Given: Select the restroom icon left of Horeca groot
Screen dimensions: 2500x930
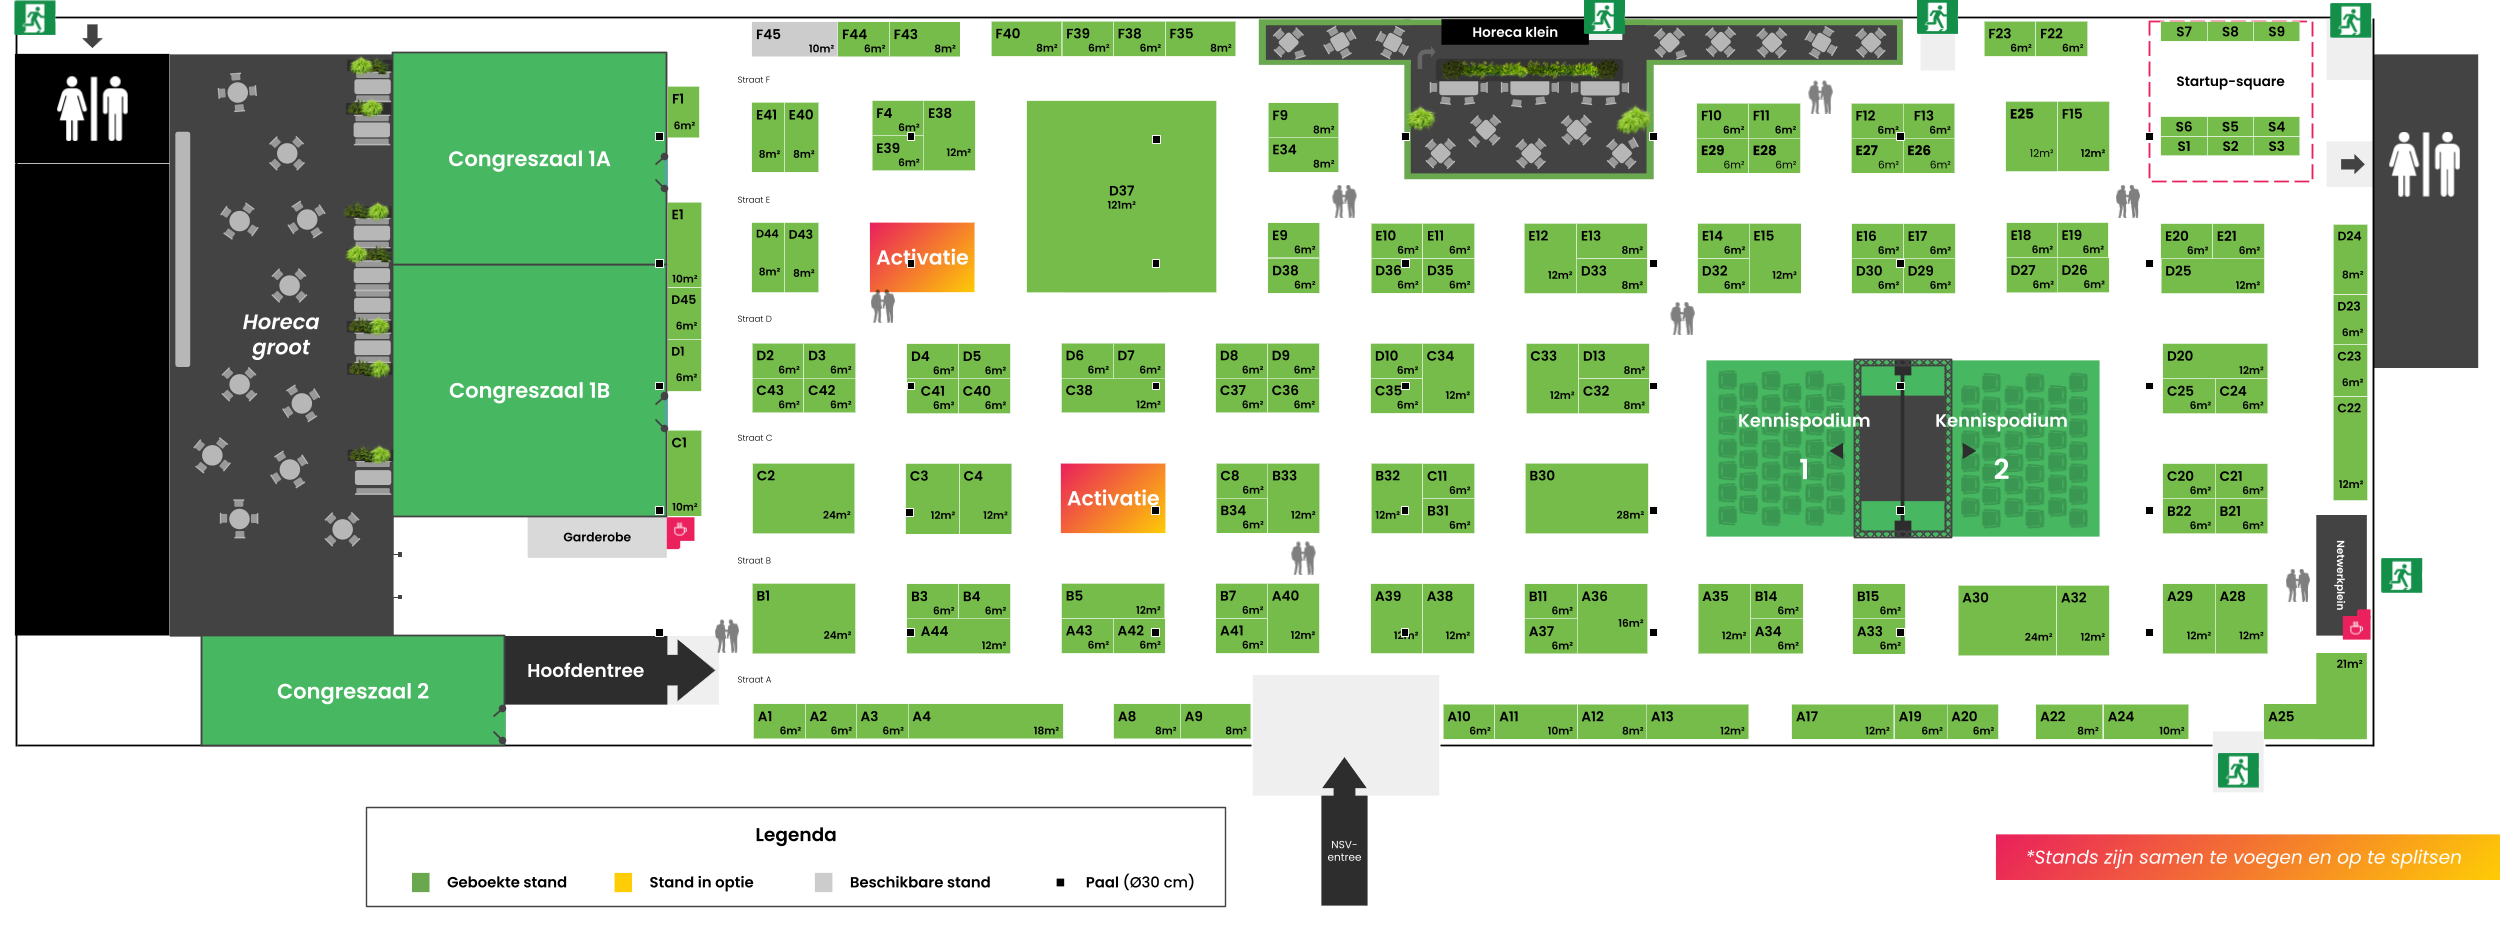Looking at the screenshot, I should click(x=93, y=108).
